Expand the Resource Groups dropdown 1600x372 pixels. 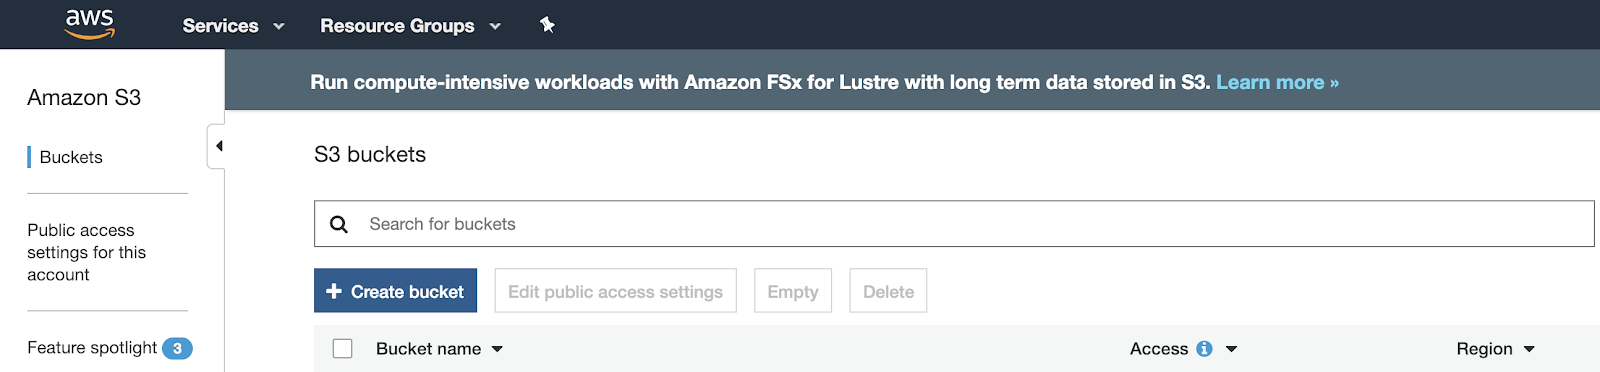[410, 26]
